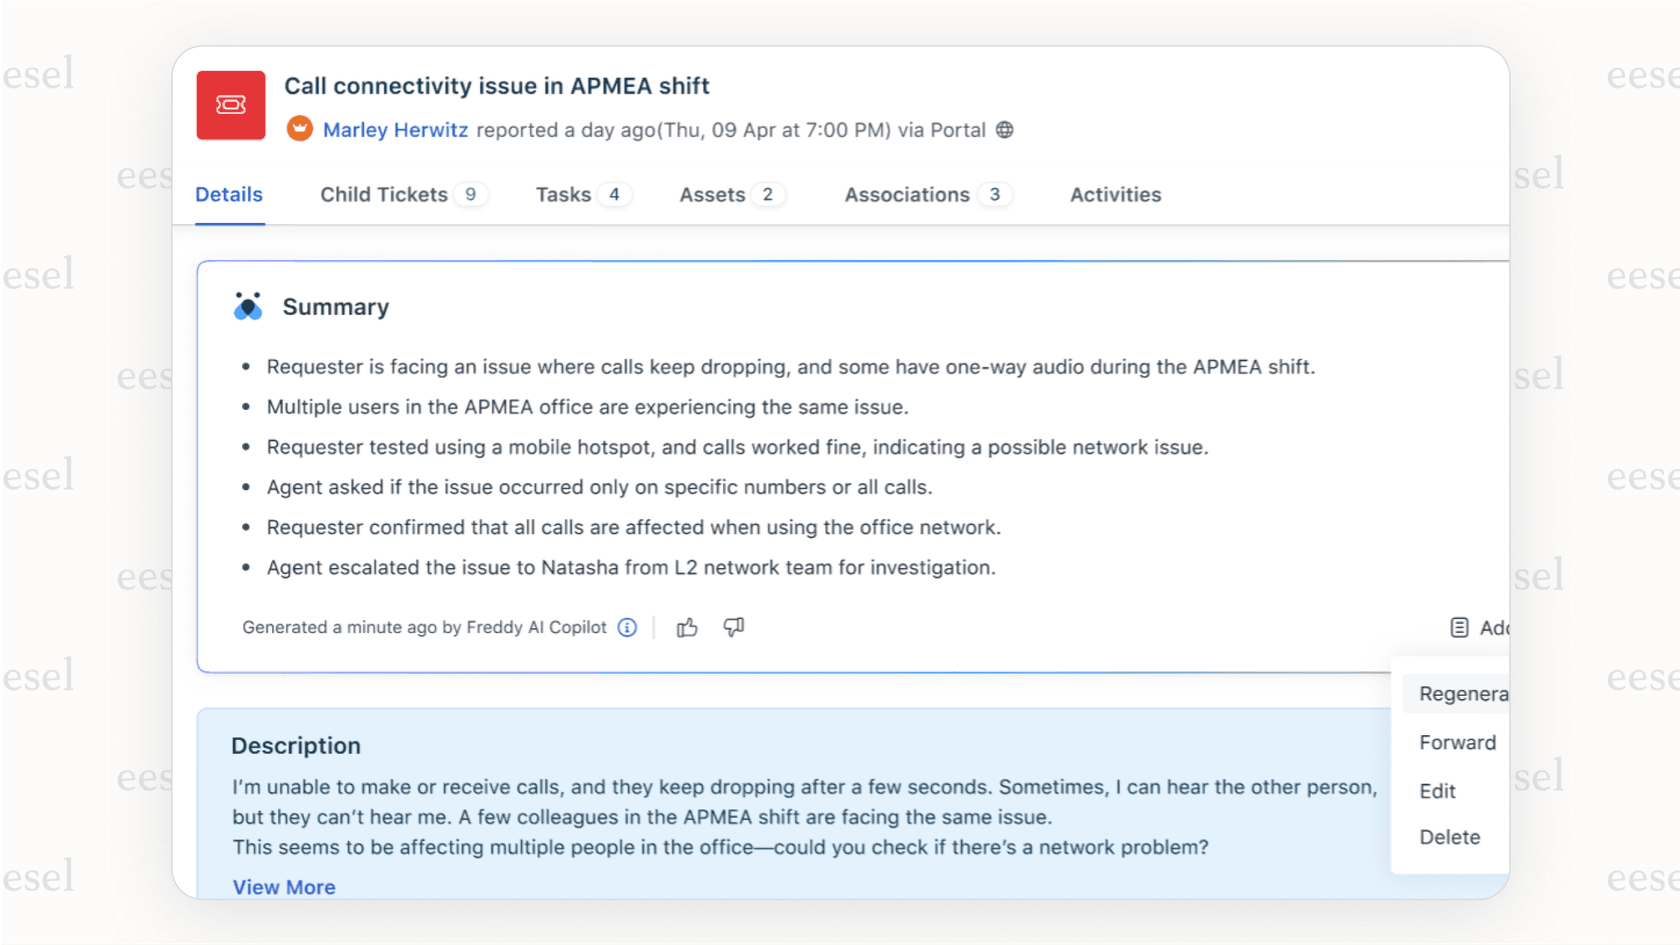The width and height of the screenshot is (1680, 945).
Task: Click the crown badge beside Marley Herwitz
Action: pos(300,129)
